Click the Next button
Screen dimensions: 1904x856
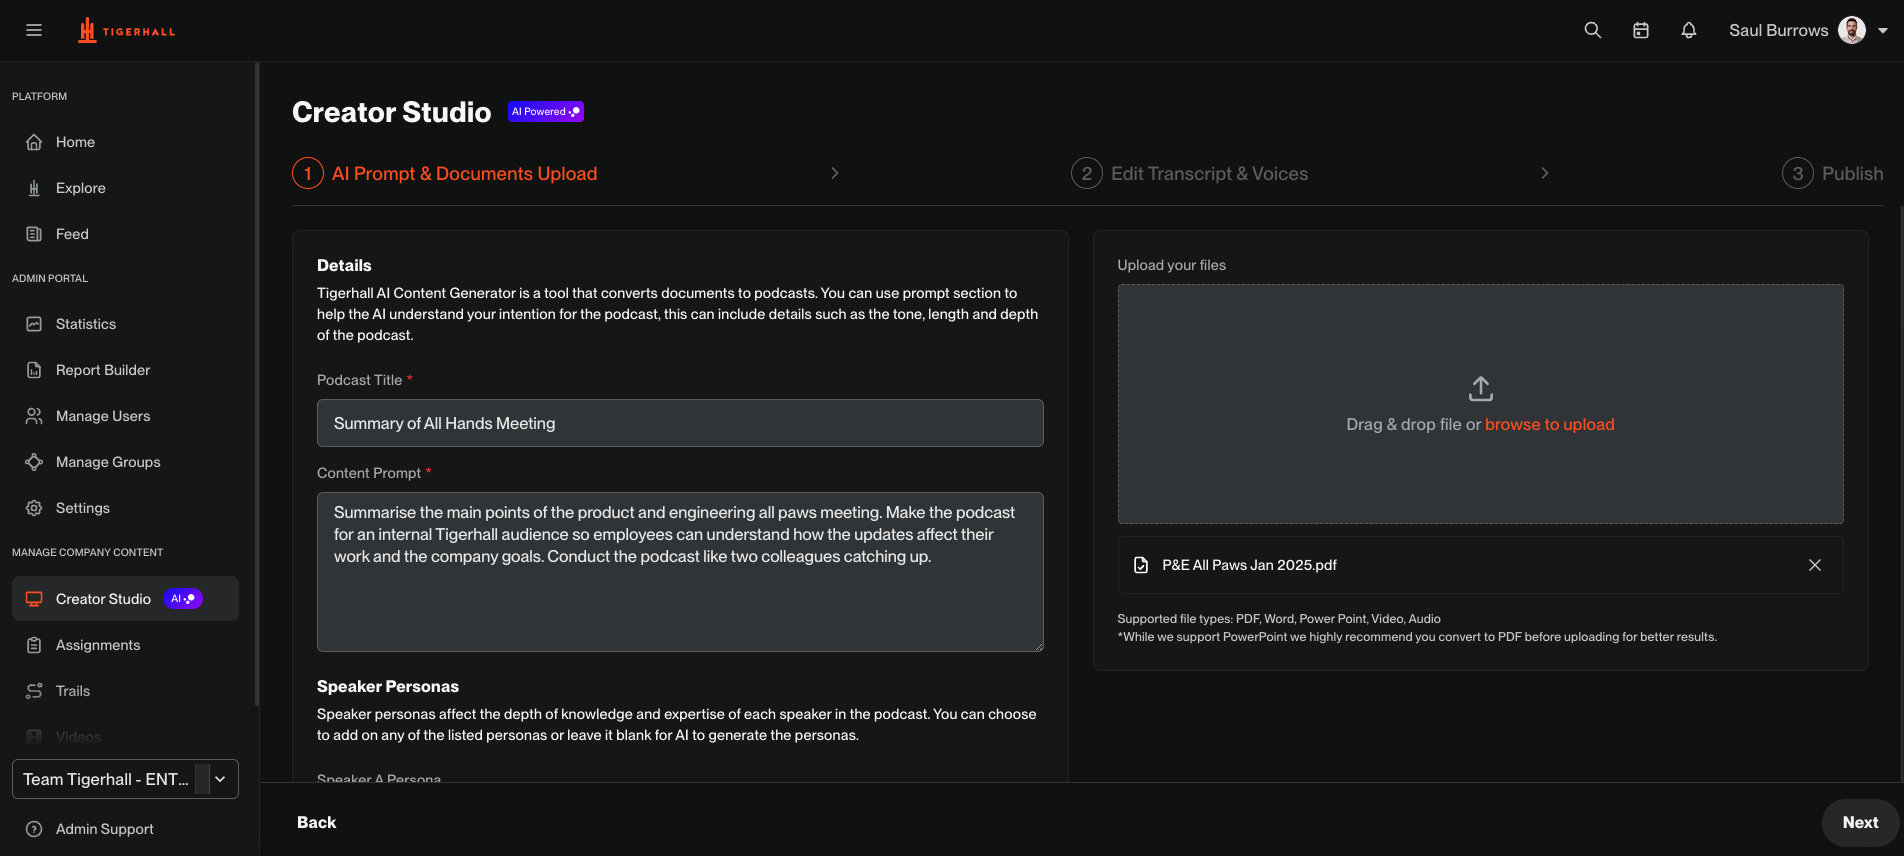coord(1860,822)
